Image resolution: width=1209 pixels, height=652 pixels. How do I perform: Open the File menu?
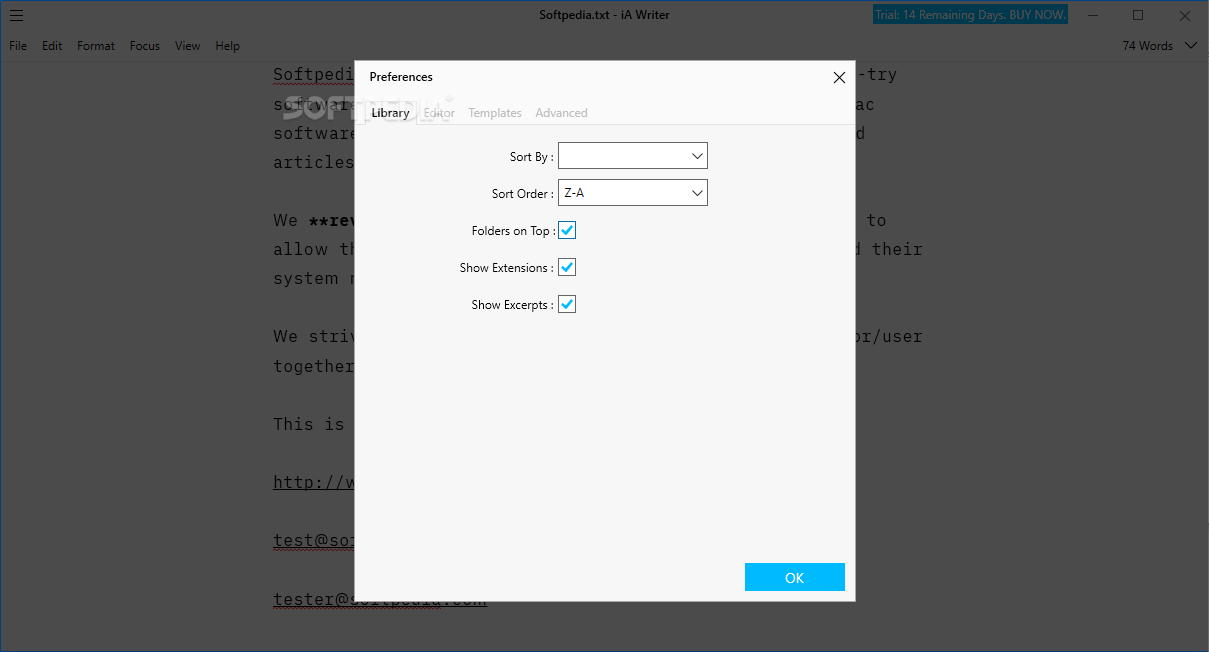click(x=19, y=46)
